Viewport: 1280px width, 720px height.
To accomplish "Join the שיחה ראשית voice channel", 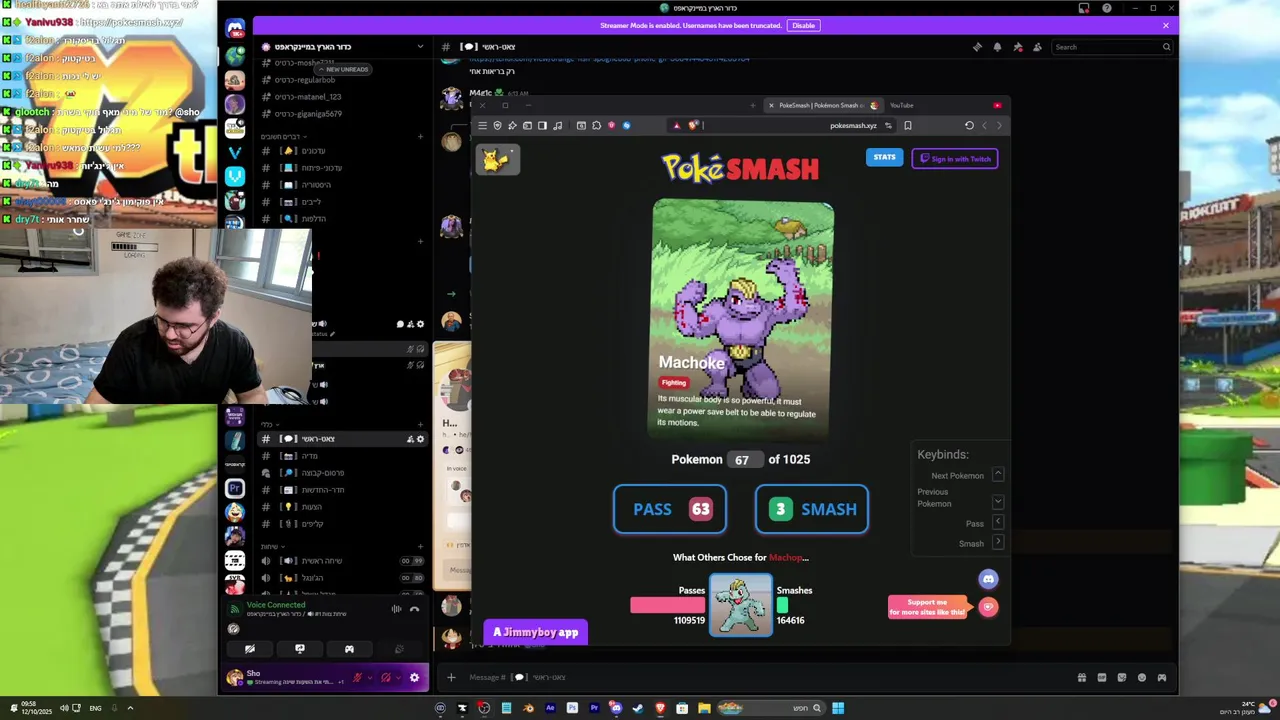I will coord(343,561).
